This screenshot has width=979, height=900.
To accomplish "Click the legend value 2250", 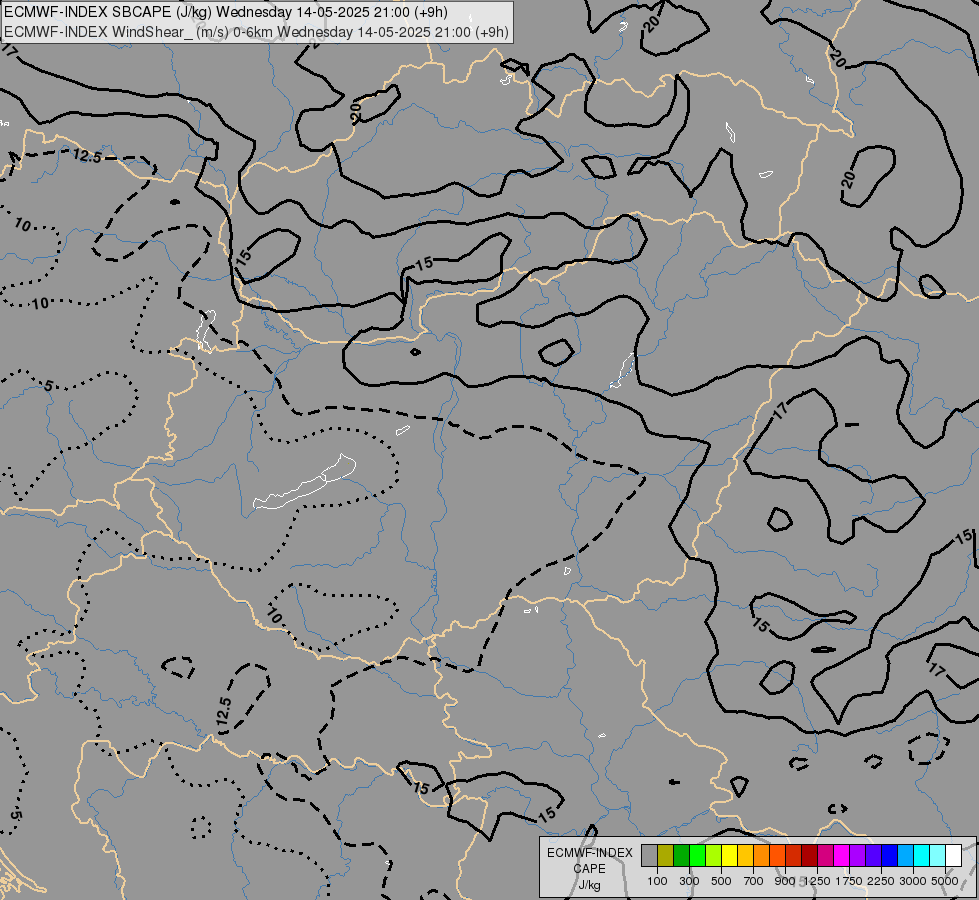I will 881,881.
